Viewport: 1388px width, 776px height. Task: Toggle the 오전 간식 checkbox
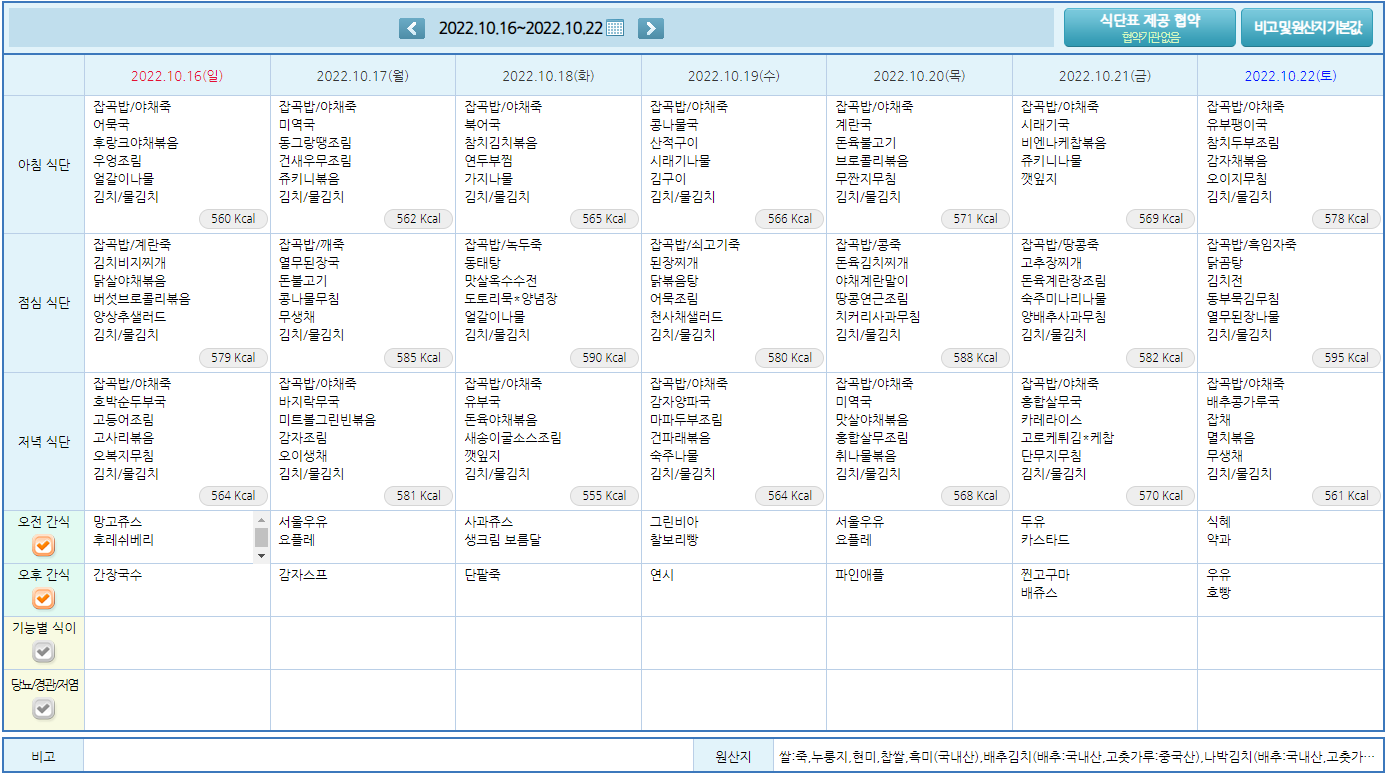pyautogui.click(x=43, y=546)
